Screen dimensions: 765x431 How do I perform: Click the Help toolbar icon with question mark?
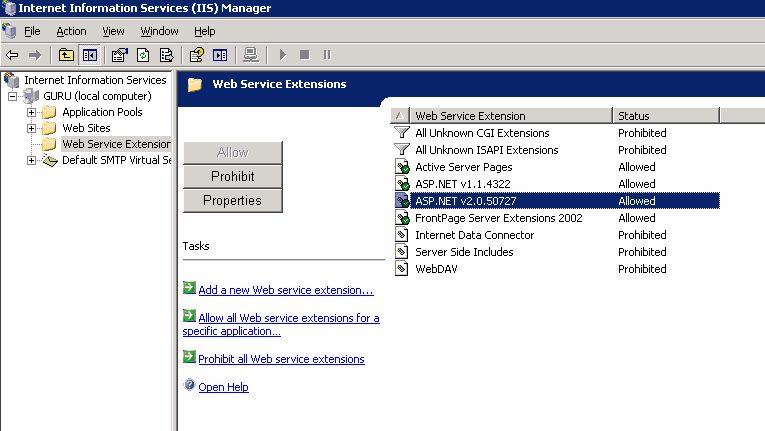pyautogui.click(x=197, y=55)
